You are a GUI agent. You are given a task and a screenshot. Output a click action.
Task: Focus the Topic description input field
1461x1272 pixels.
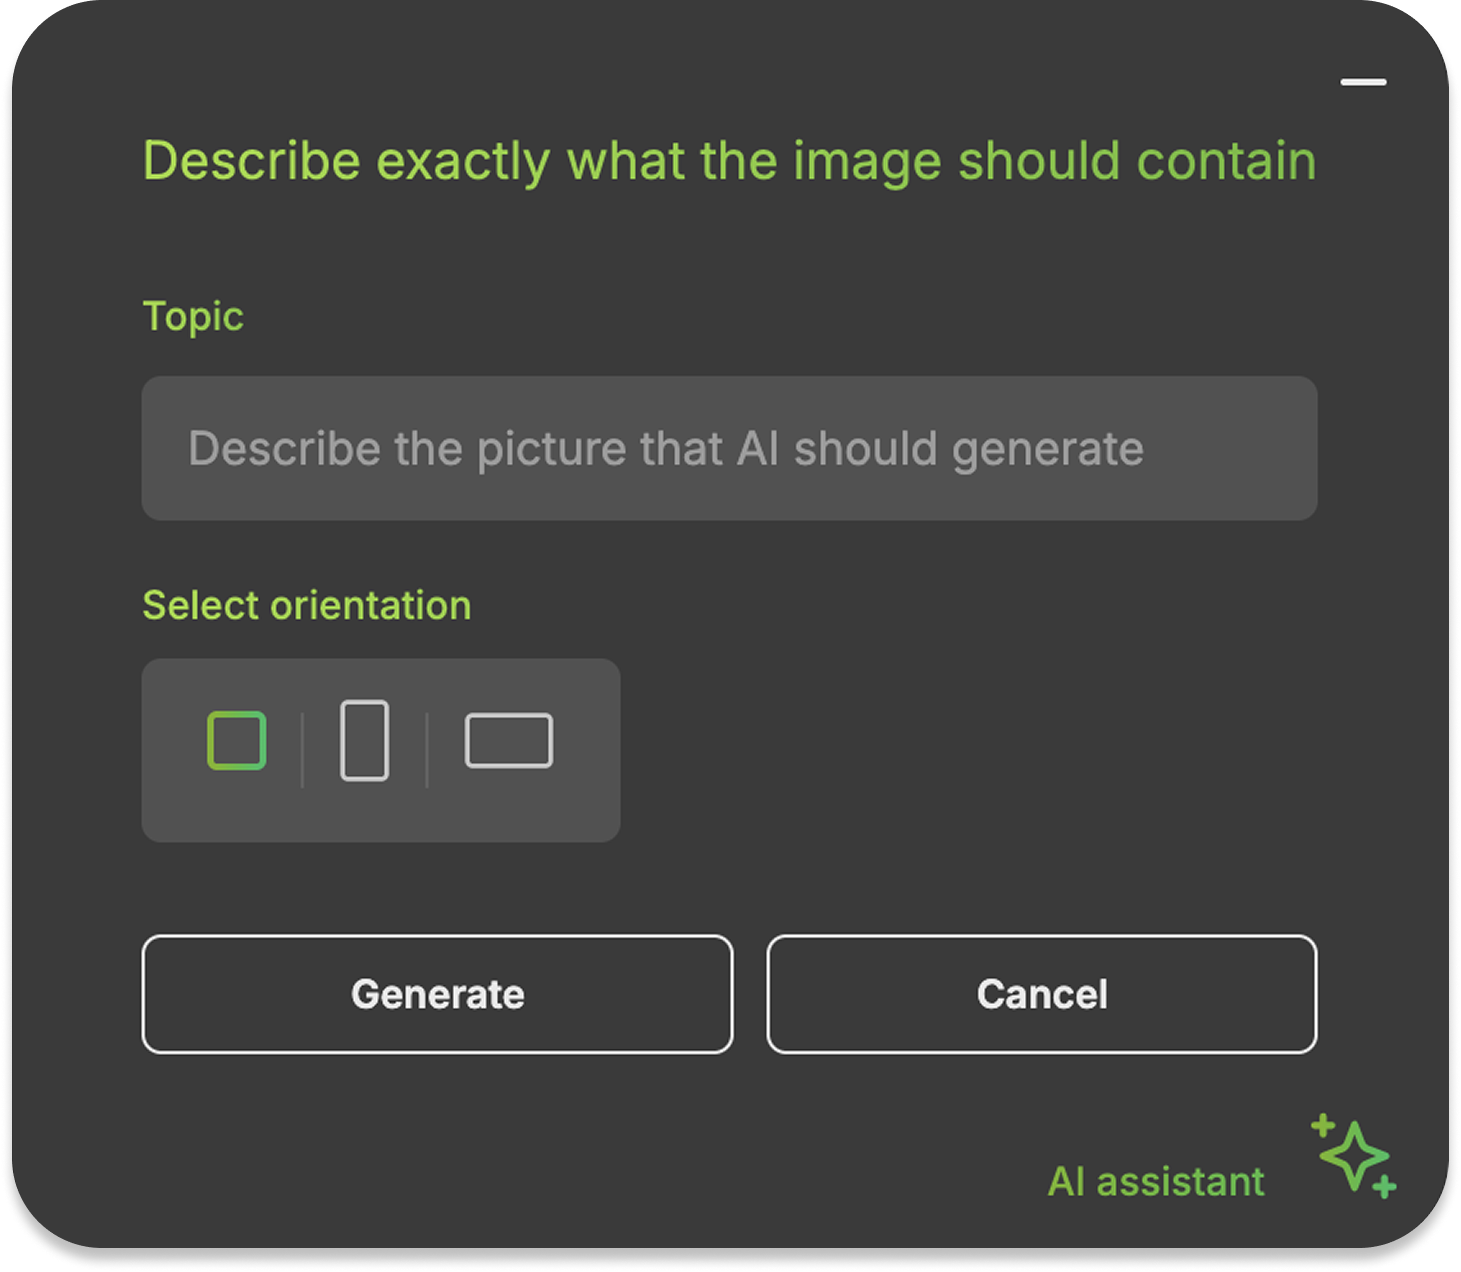[x=729, y=448]
